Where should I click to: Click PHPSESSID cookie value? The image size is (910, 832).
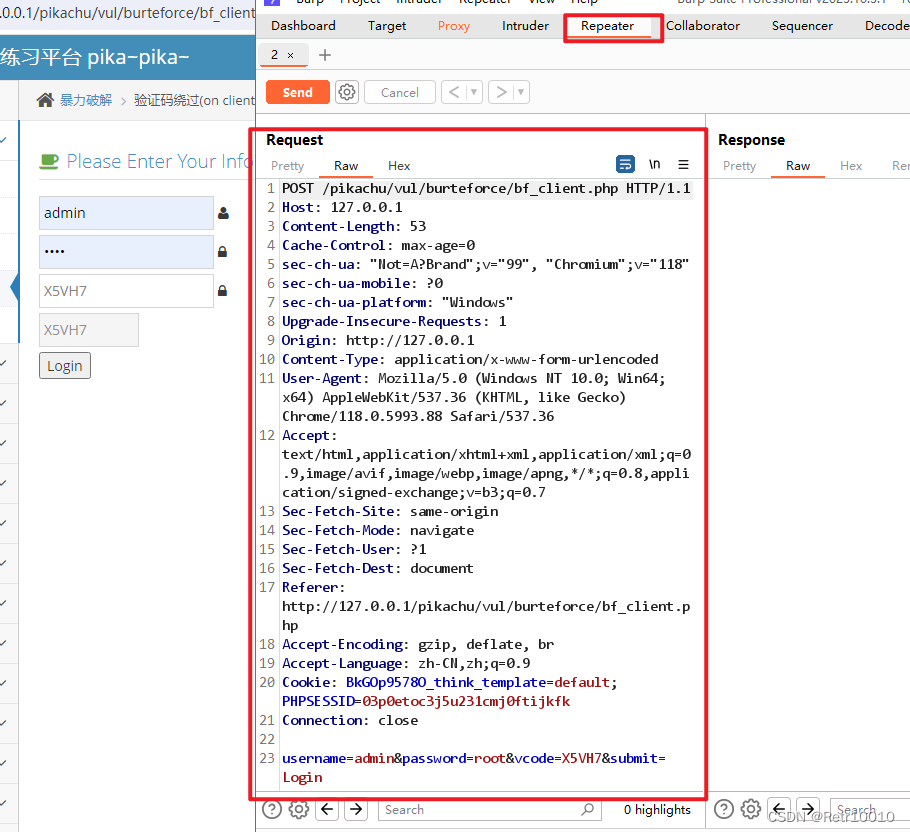466,701
